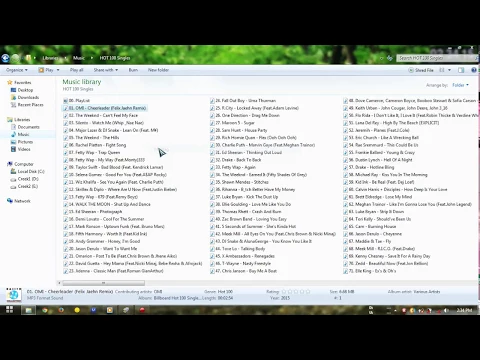Click the refresh icon beside the search box
480x360 pixels.
(x=389, y=58)
